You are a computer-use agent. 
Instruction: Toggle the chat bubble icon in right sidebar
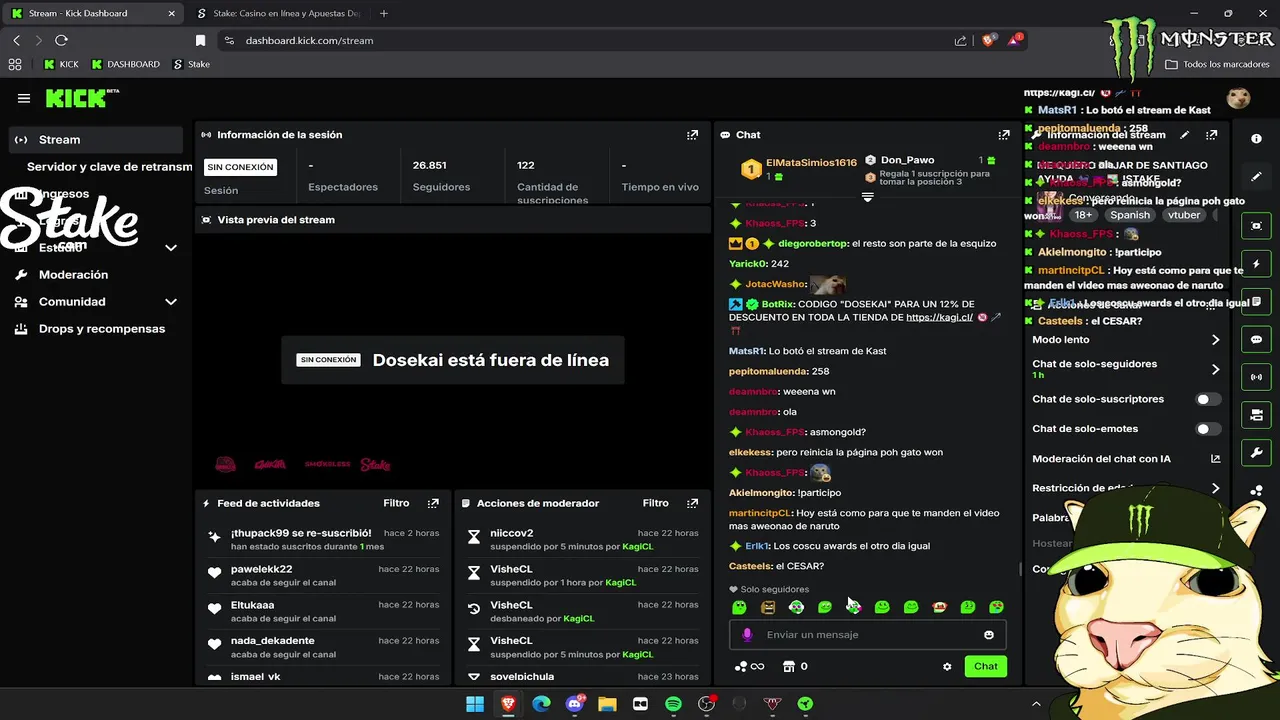tap(1256, 339)
